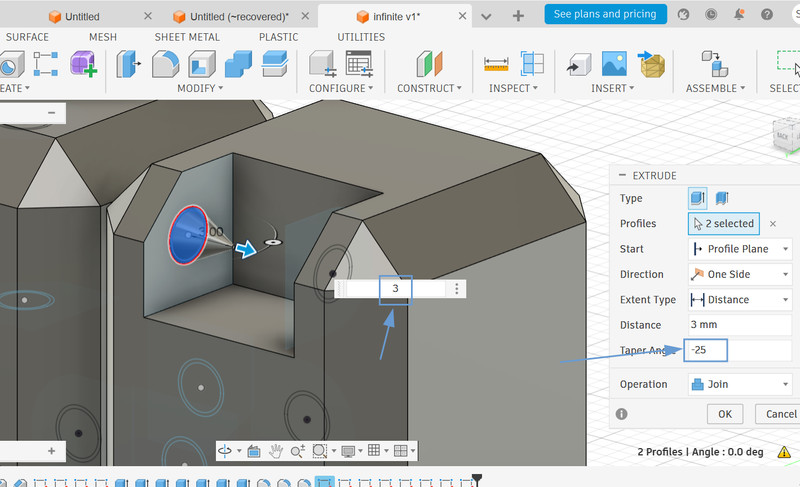
Task: Click the Zoom magnifier tool
Action: [x=298, y=452]
